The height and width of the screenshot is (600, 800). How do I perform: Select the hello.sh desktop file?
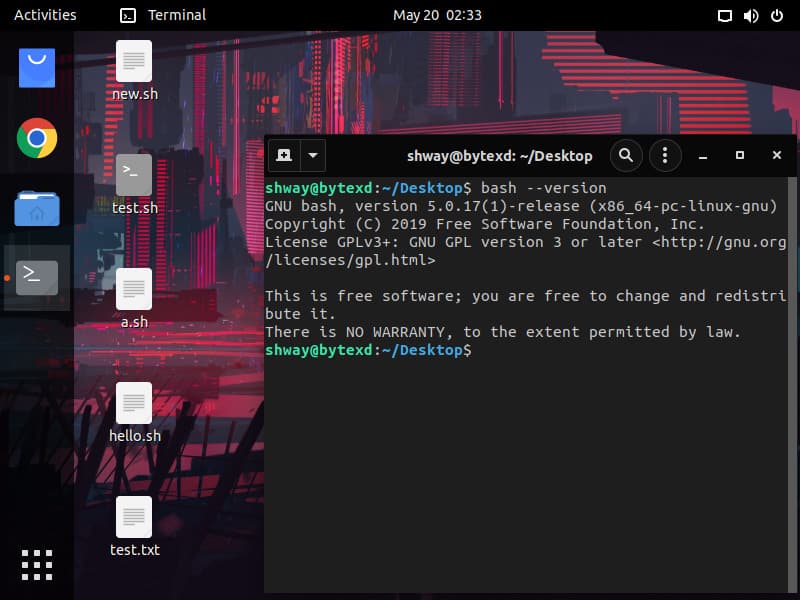click(134, 413)
